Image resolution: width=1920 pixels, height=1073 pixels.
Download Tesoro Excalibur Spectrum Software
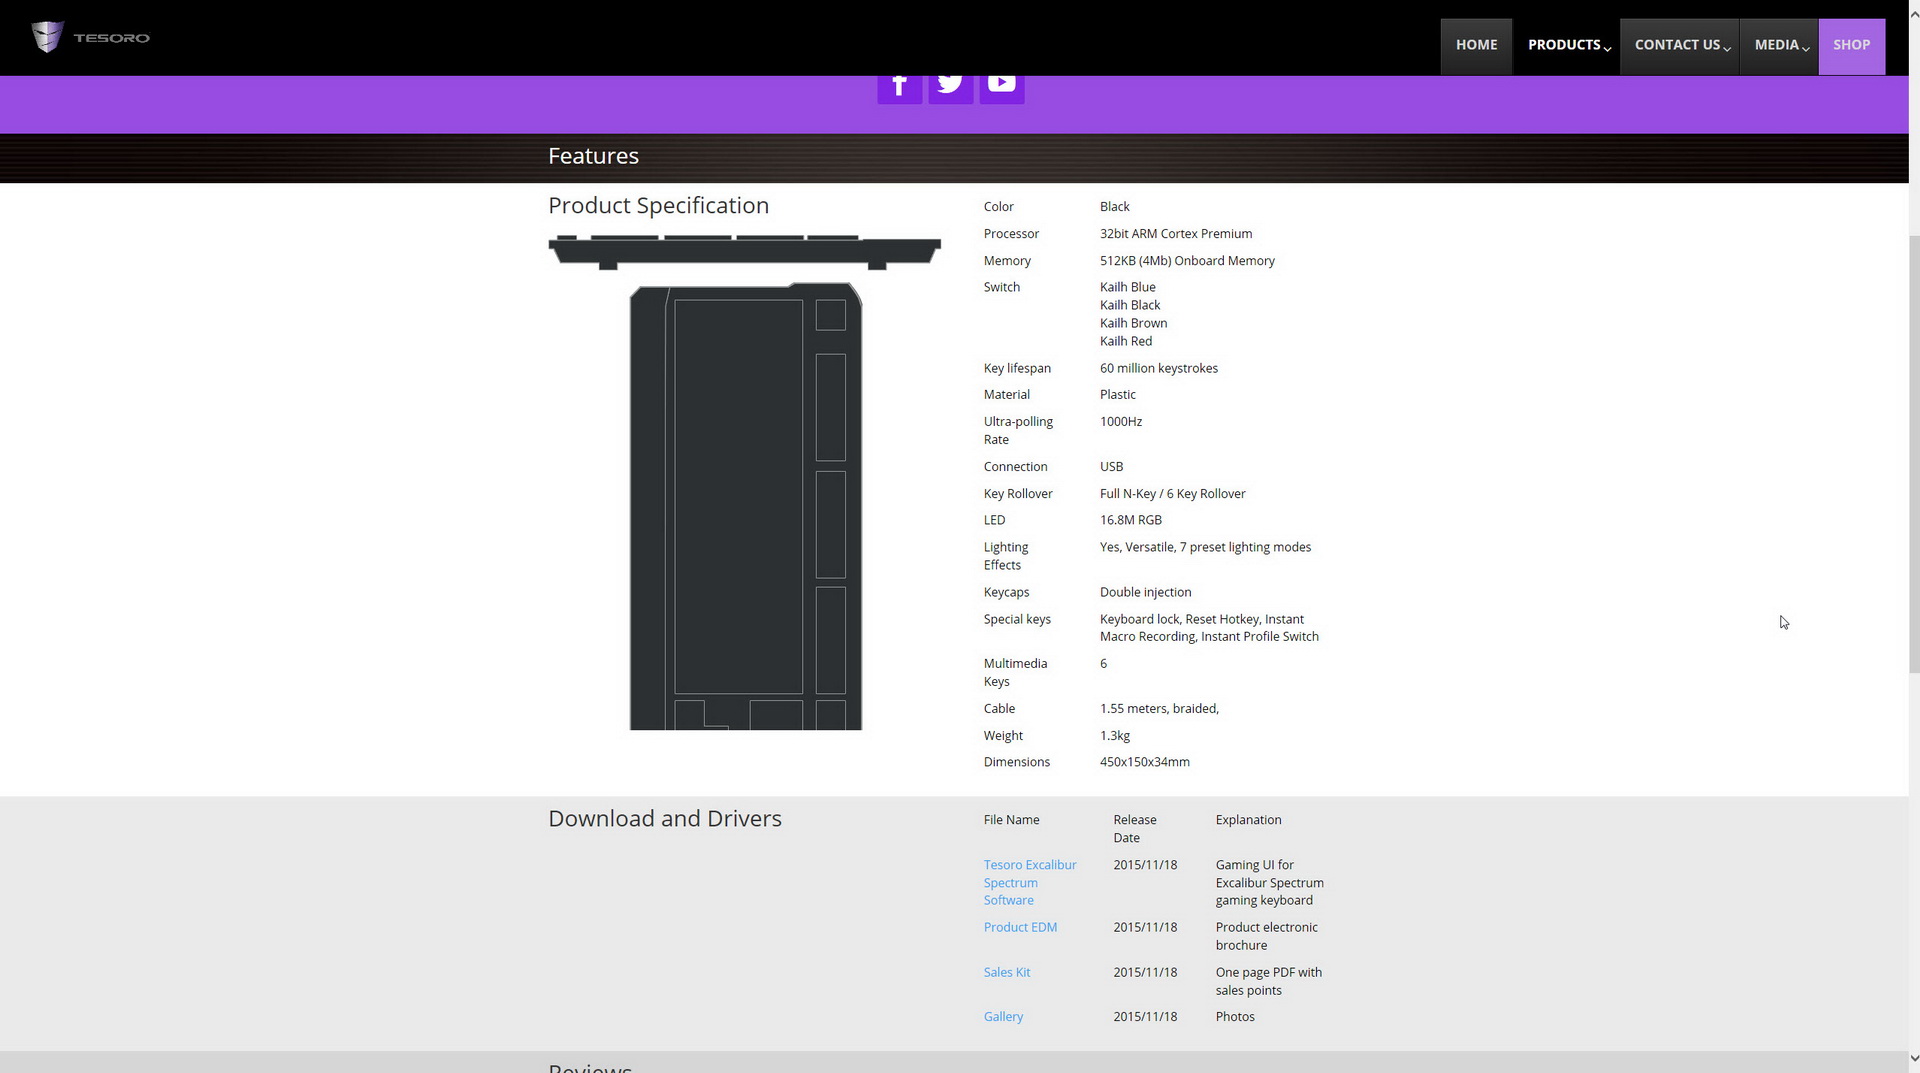click(x=1030, y=882)
